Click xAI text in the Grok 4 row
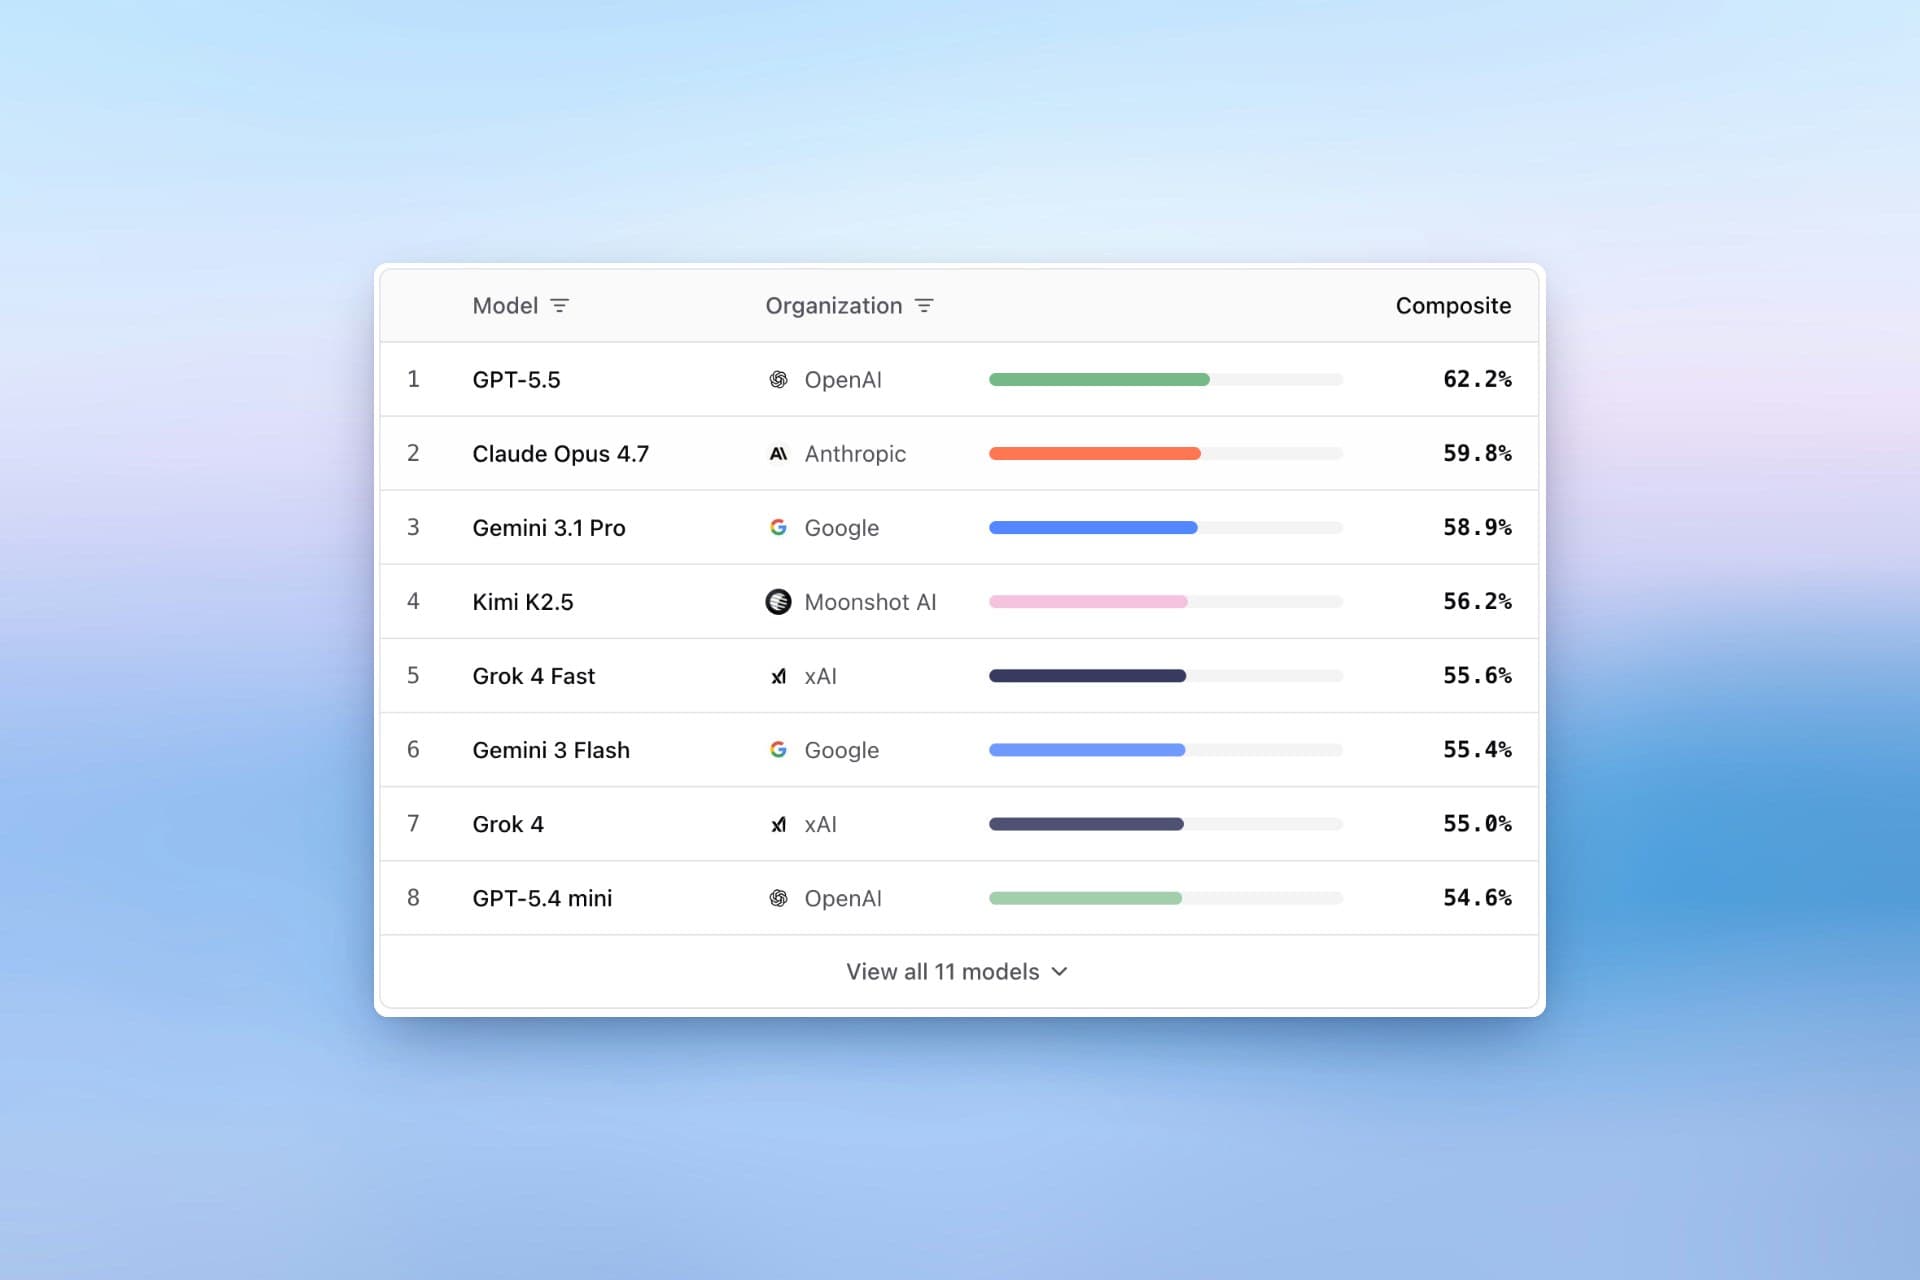The width and height of the screenshot is (1920, 1280). pyautogui.click(x=820, y=824)
